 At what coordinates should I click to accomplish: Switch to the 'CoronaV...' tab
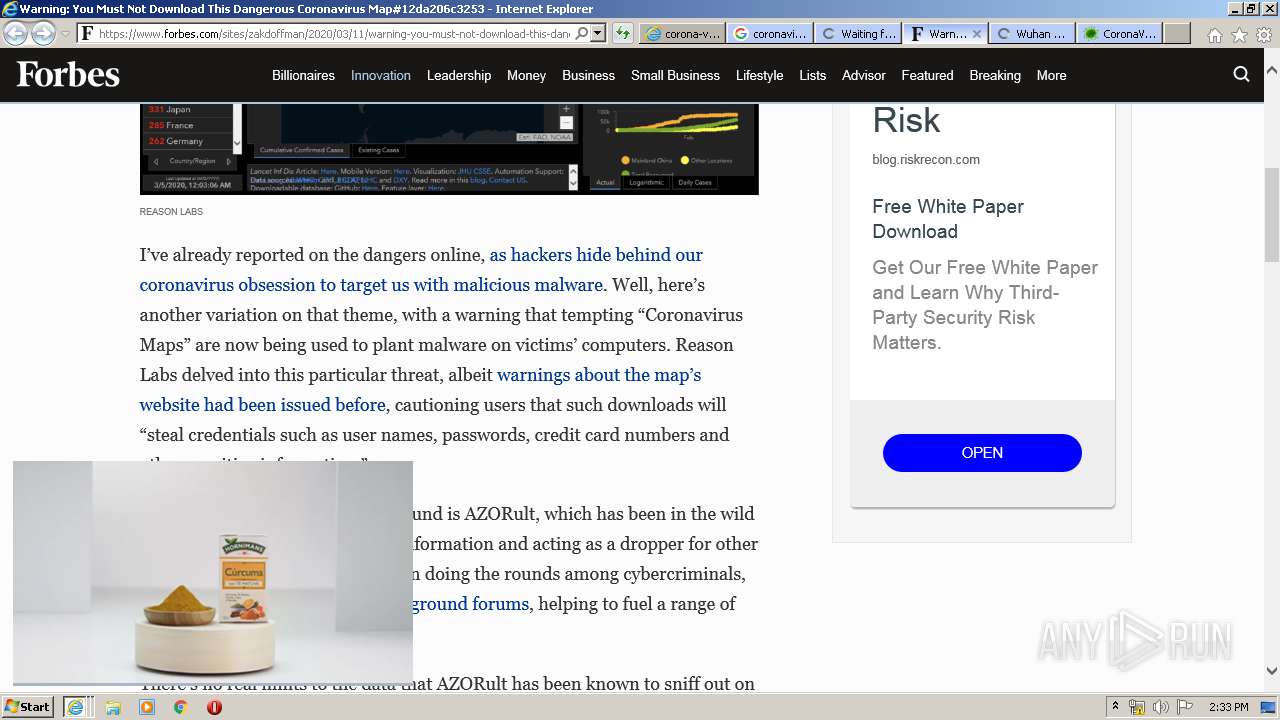[1120, 33]
